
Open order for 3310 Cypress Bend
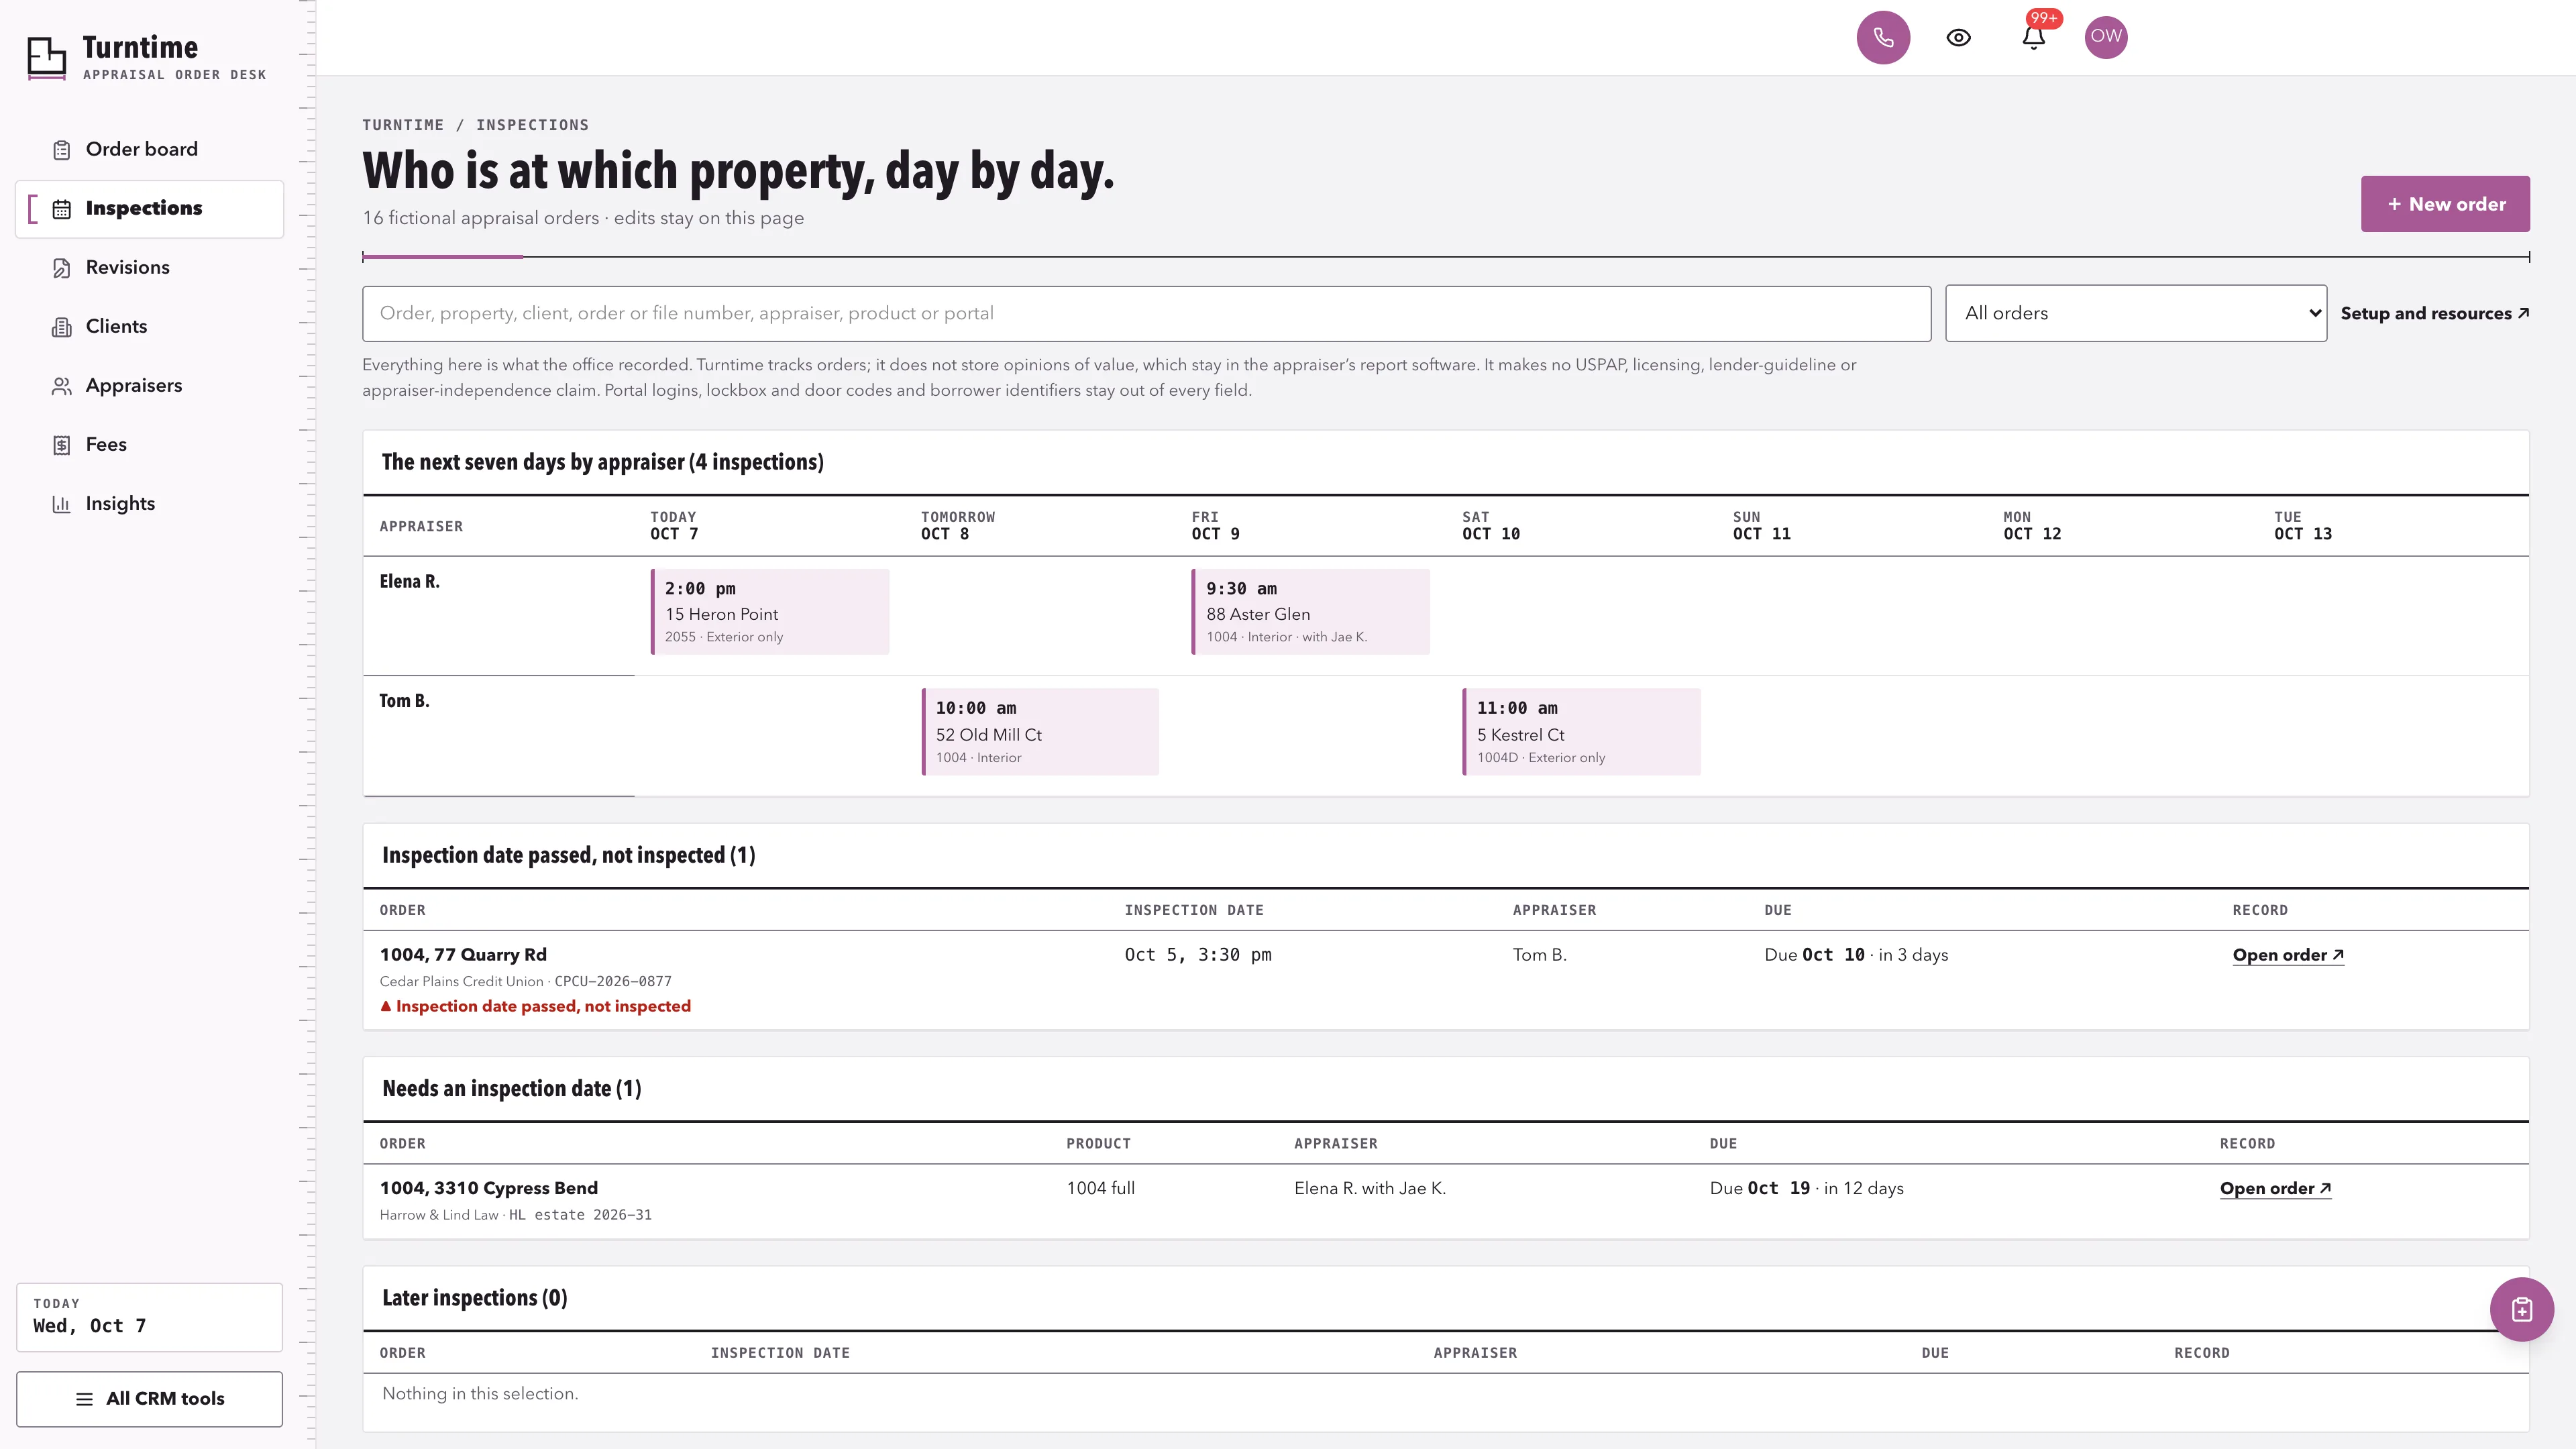(2275, 1188)
